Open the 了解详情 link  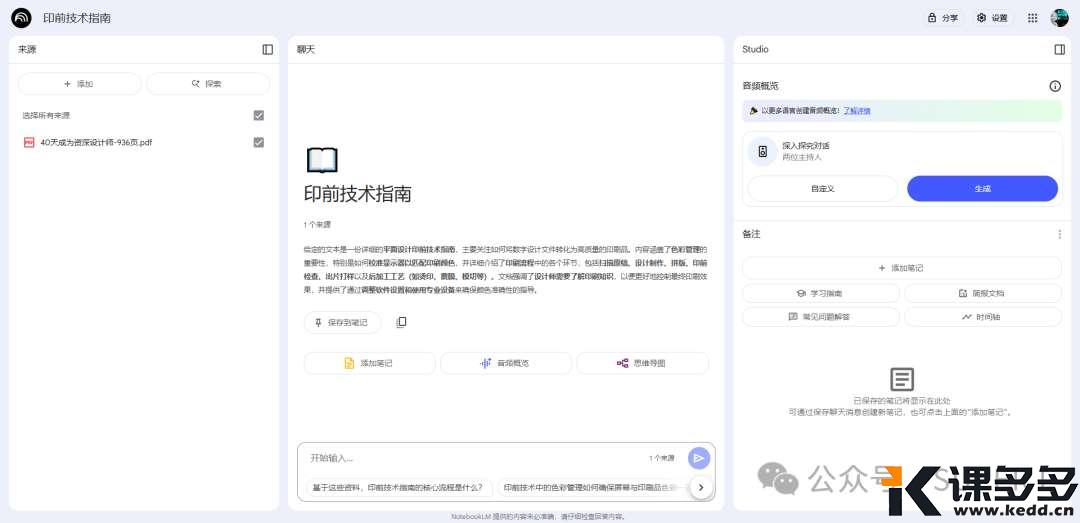pos(856,111)
